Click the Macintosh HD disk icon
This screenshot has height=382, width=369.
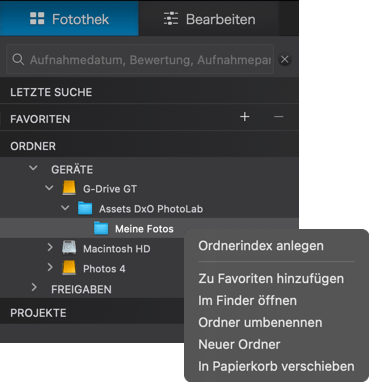coord(69,248)
